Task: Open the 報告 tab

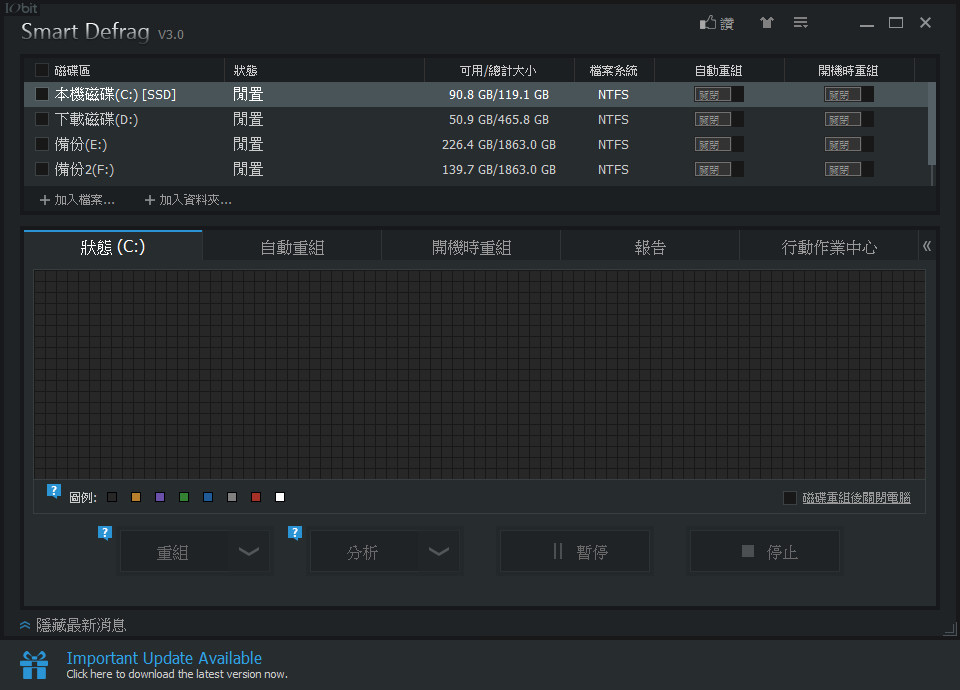Action: coord(650,247)
